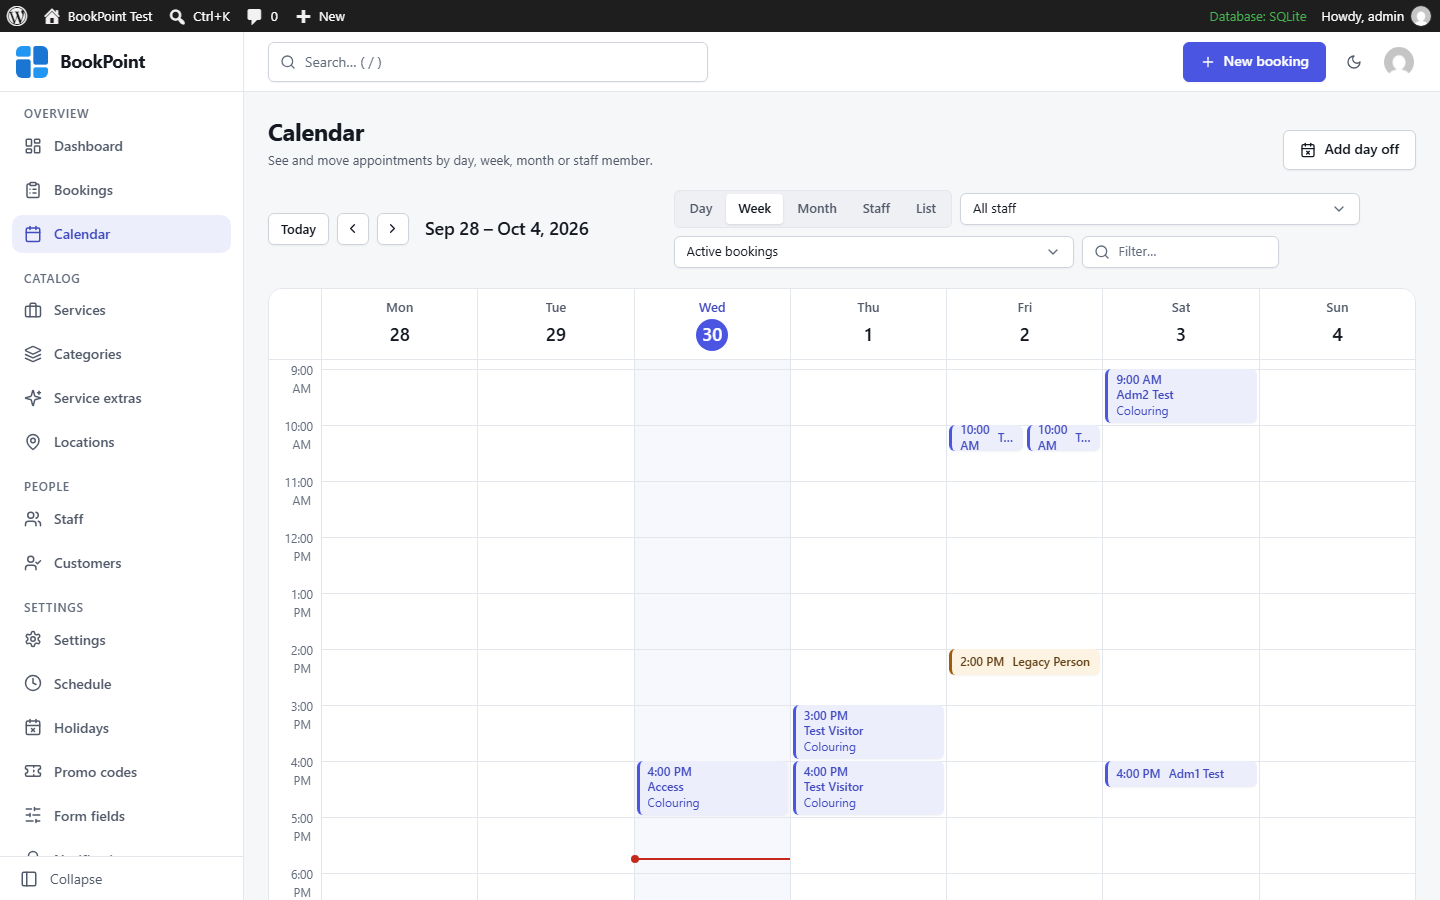Open Categories page
Screen dimensions: 1440x900
[121, 354]
